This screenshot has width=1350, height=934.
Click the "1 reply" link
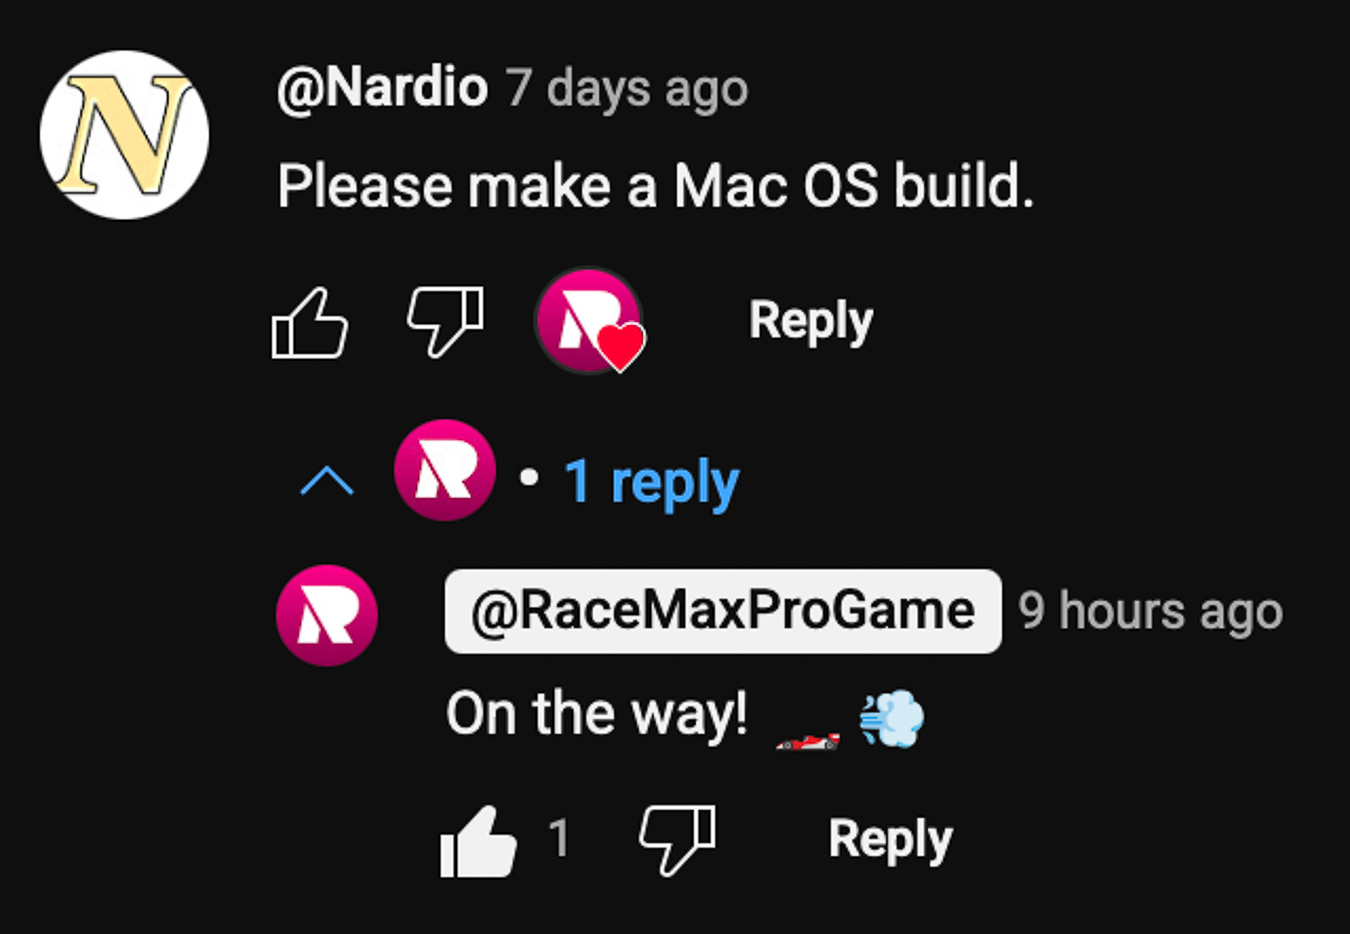(651, 482)
